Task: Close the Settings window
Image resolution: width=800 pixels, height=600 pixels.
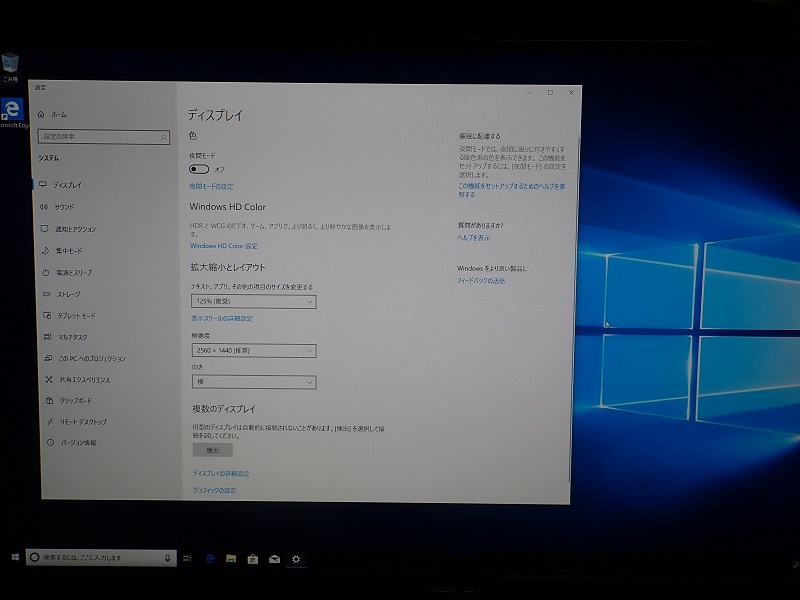Action: (x=571, y=92)
